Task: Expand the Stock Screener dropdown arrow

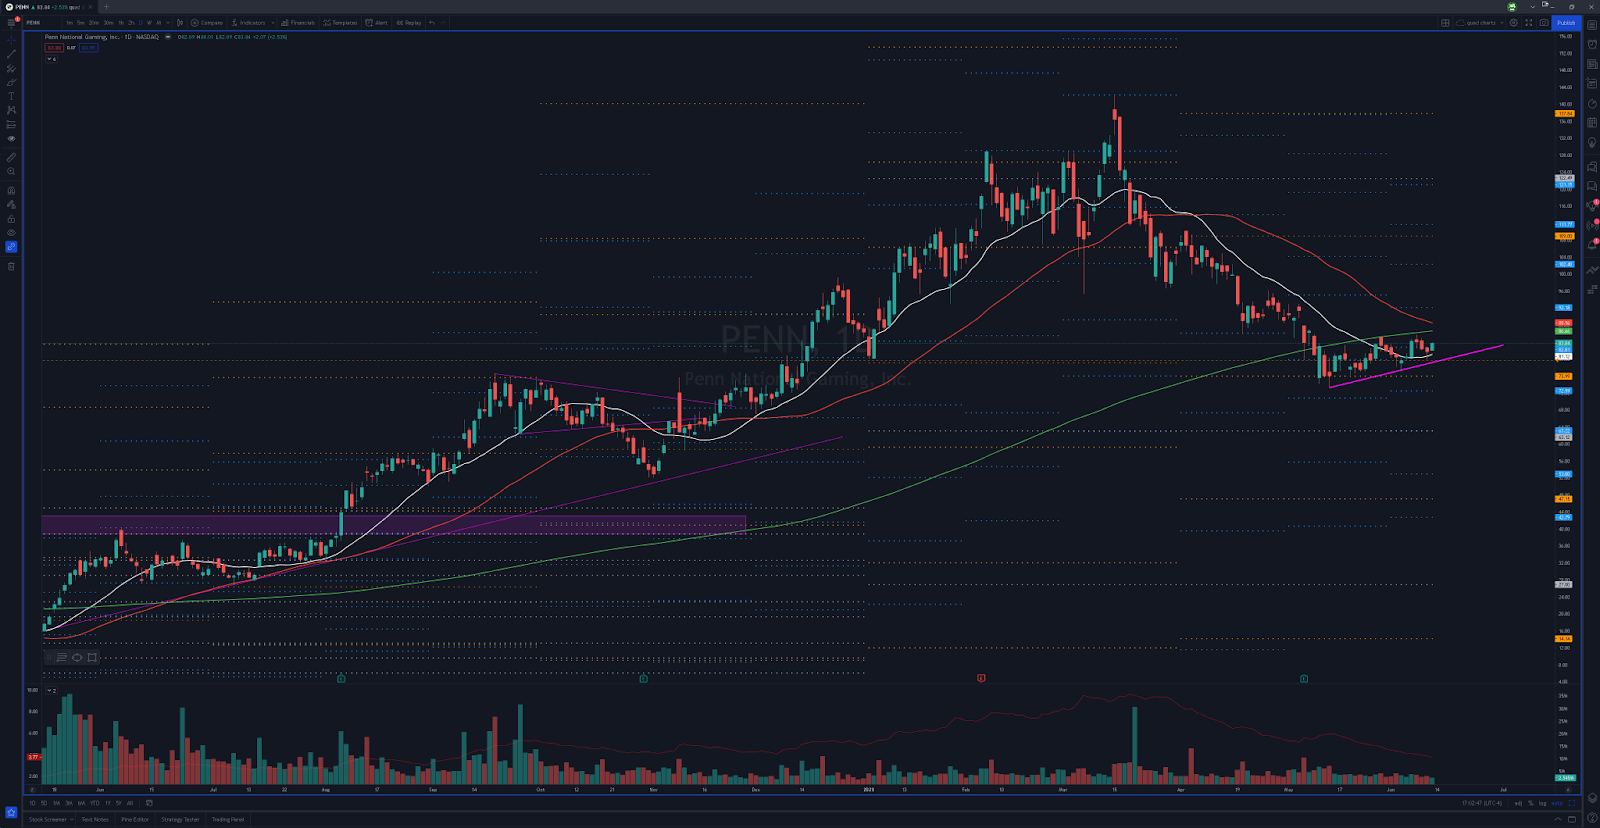Action: [x=72, y=819]
